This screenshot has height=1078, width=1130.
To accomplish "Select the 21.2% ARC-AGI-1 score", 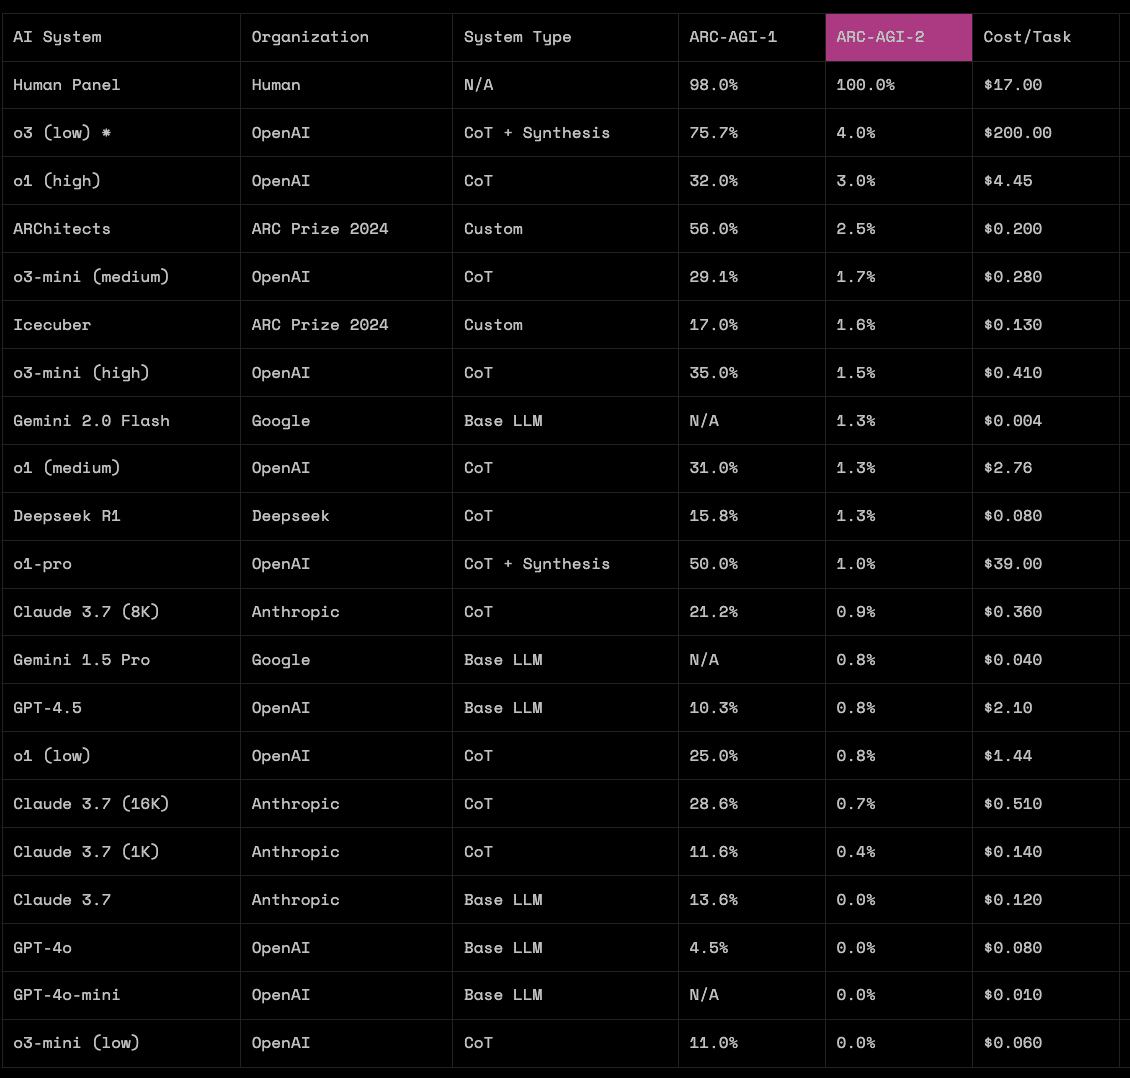I will click(713, 612).
